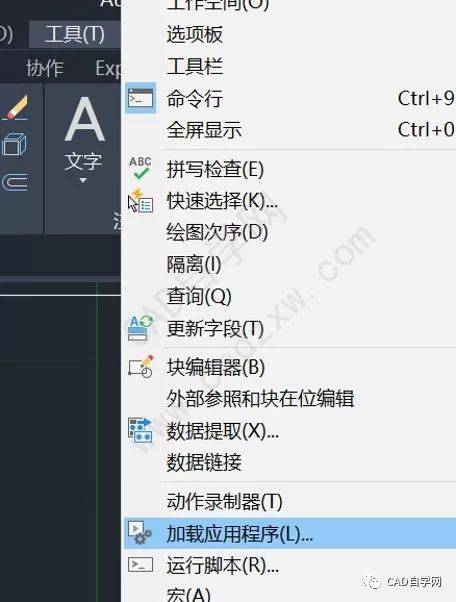Click the load application gear icon
The height and width of the screenshot is (602, 456).
[x=140, y=533]
